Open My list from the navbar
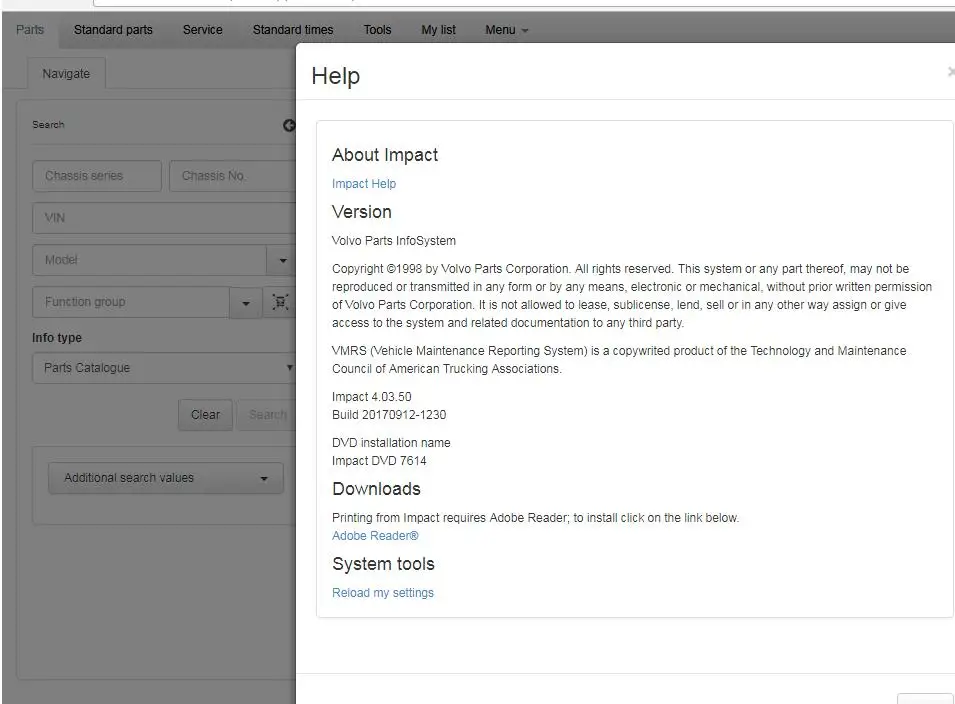 click(438, 30)
